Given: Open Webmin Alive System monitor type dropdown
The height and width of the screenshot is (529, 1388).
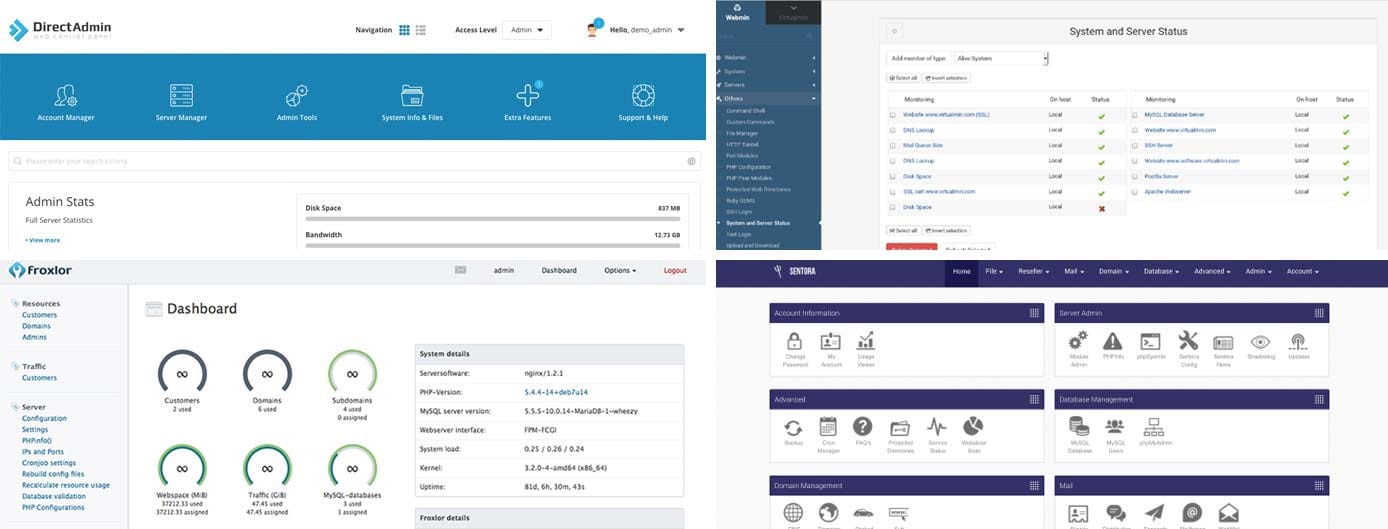Looking at the screenshot, I should tap(1000, 58).
